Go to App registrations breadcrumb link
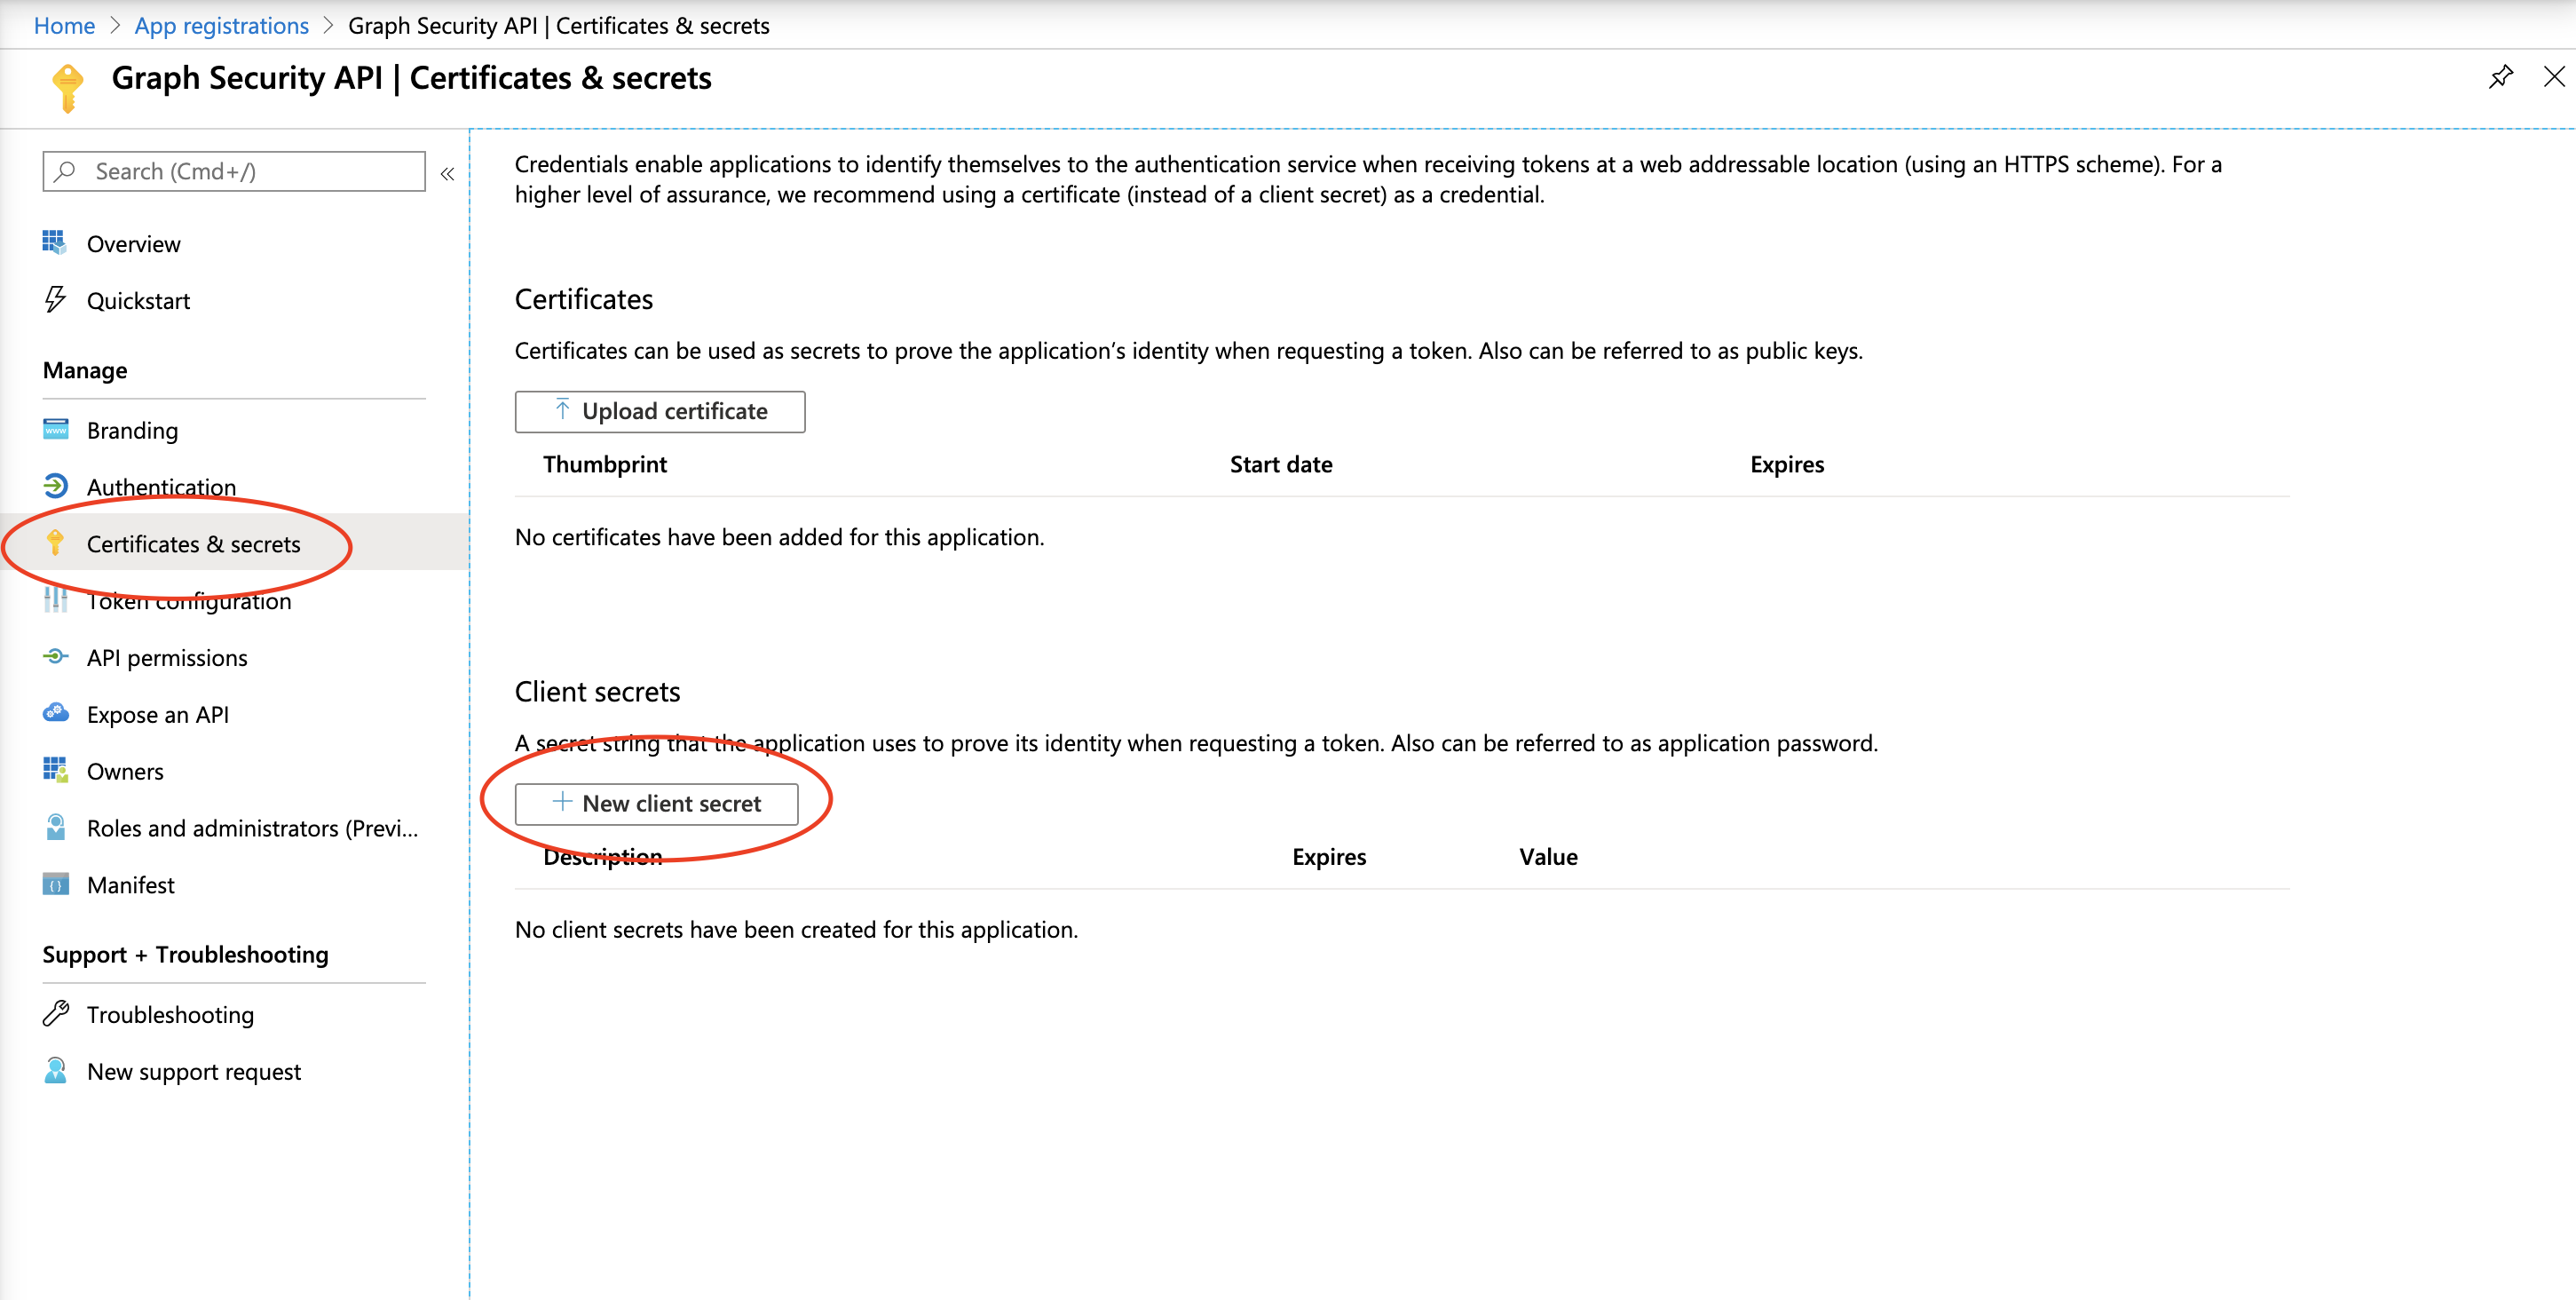 pyautogui.click(x=221, y=26)
